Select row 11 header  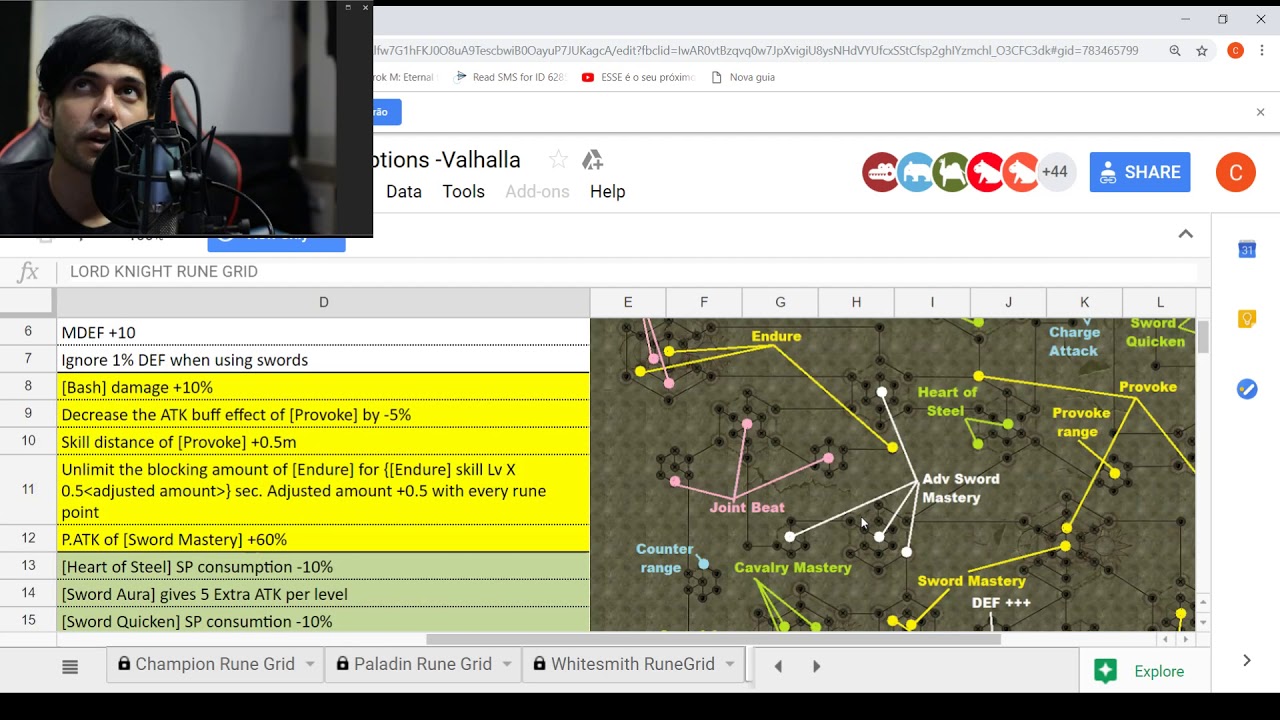(28, 490)
